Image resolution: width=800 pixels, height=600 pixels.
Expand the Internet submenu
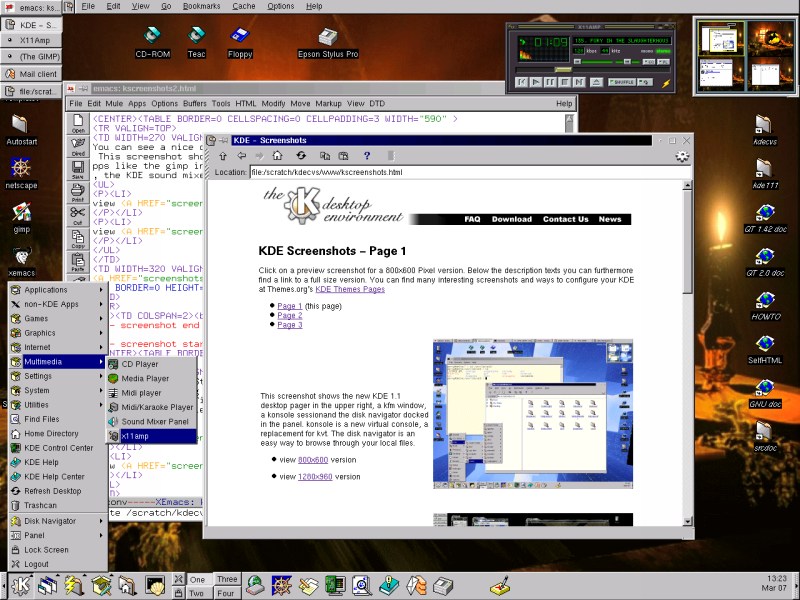(x=58, y=347)
